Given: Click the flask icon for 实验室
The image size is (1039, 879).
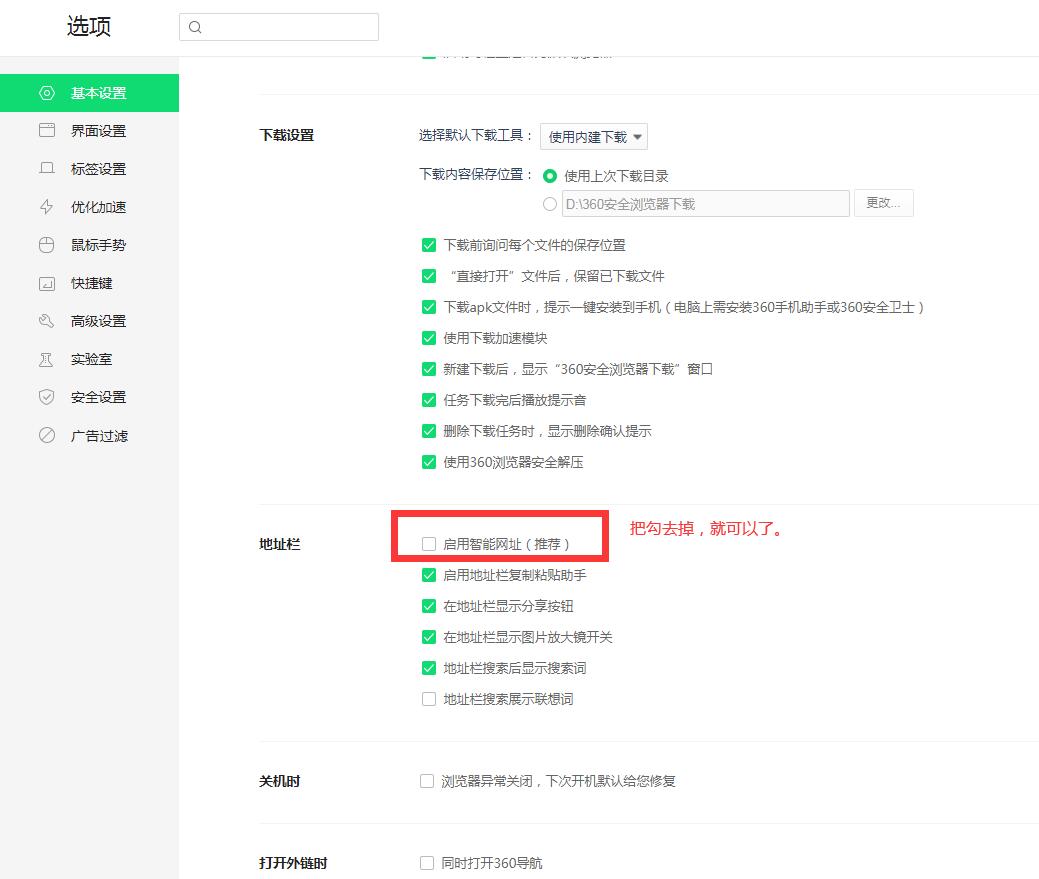Looking at the screenshot, I should 46,359.
